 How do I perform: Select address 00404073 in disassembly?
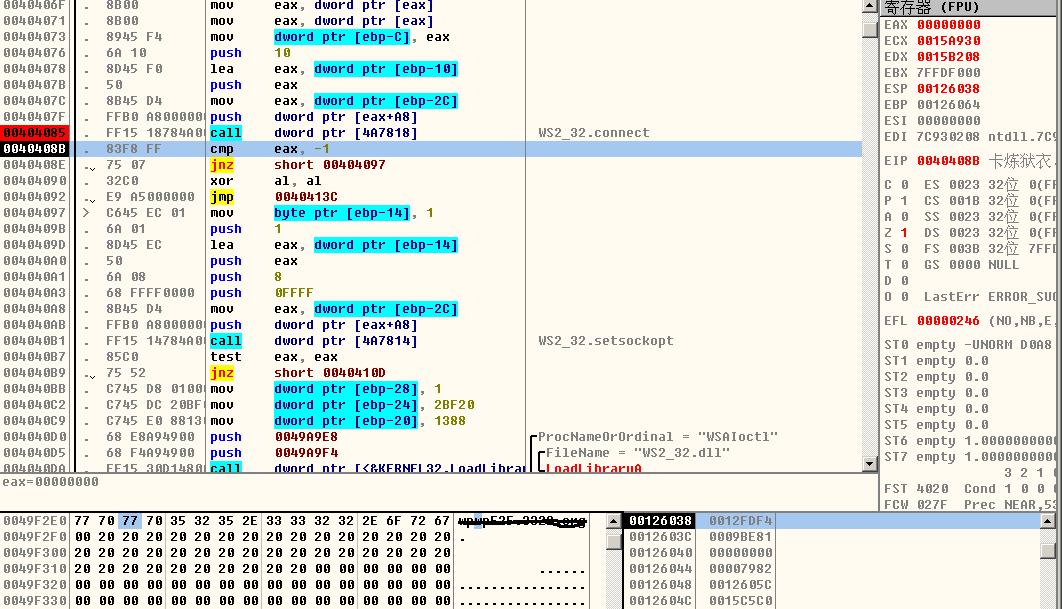[35, 37]
